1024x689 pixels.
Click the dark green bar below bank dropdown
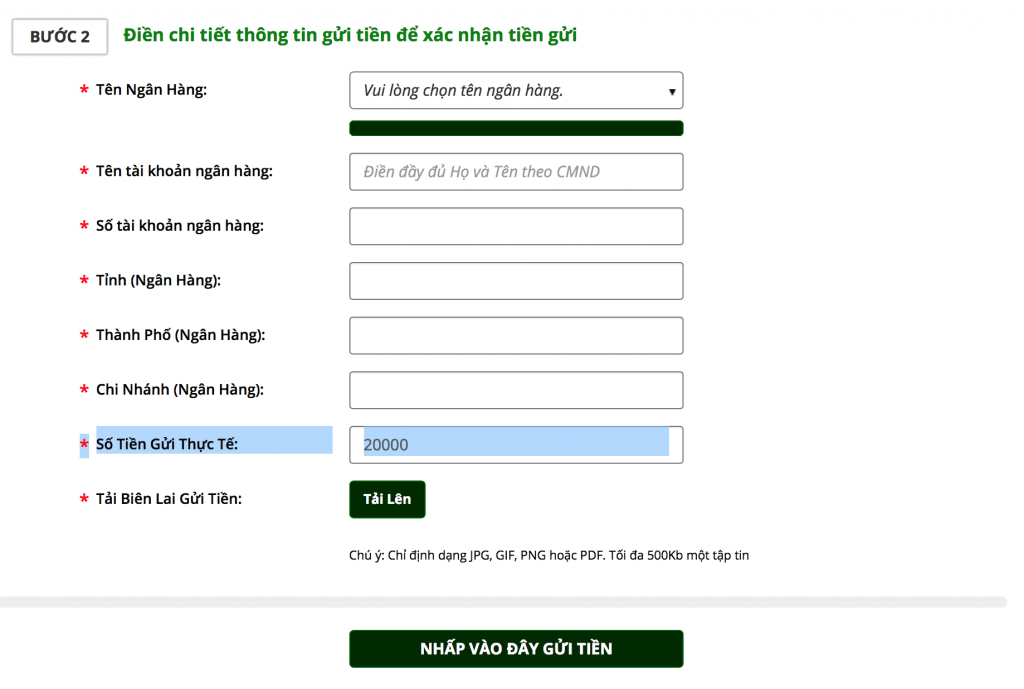515,127
